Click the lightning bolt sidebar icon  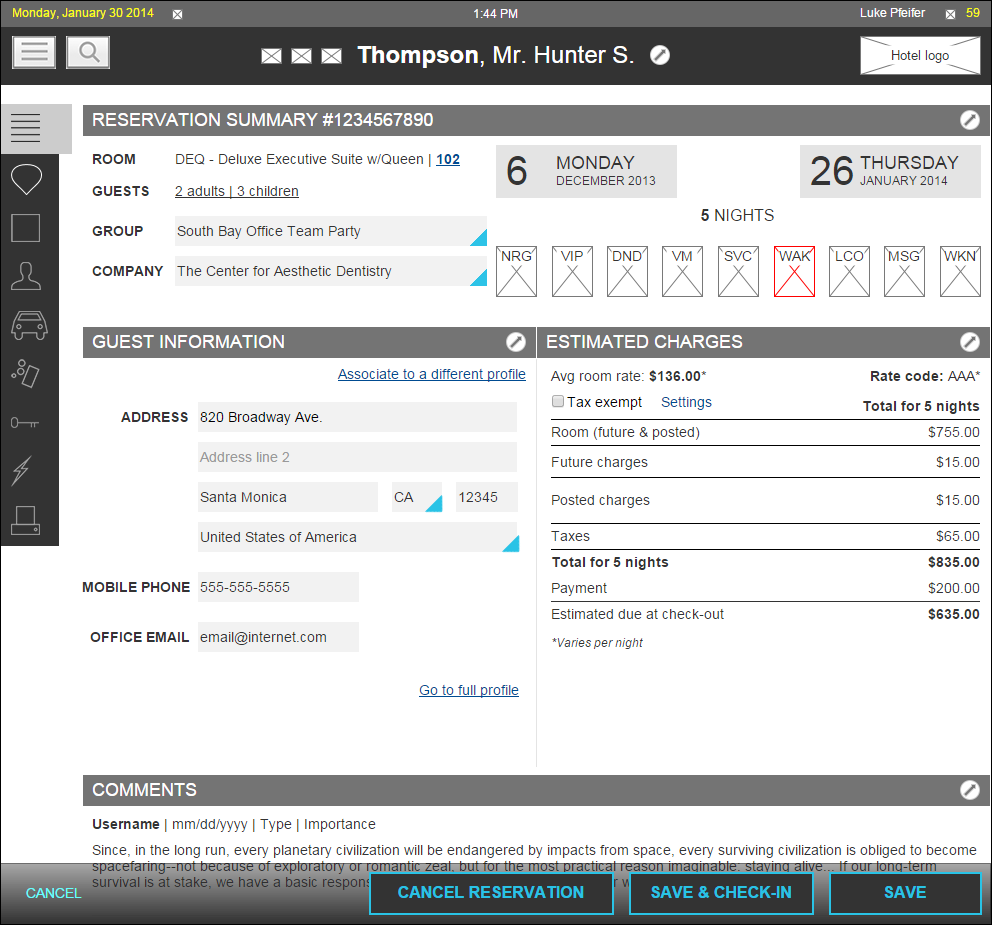(x=22, y=470)
